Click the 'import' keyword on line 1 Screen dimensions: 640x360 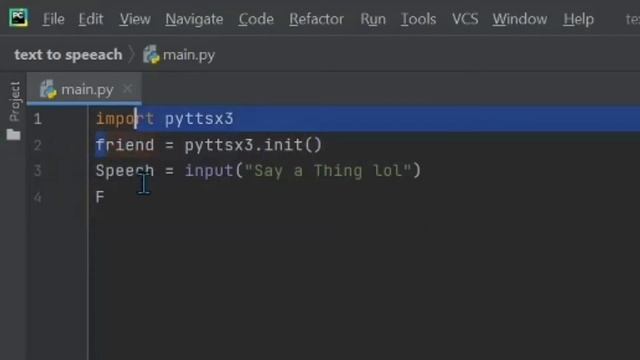tap(125, 119)
